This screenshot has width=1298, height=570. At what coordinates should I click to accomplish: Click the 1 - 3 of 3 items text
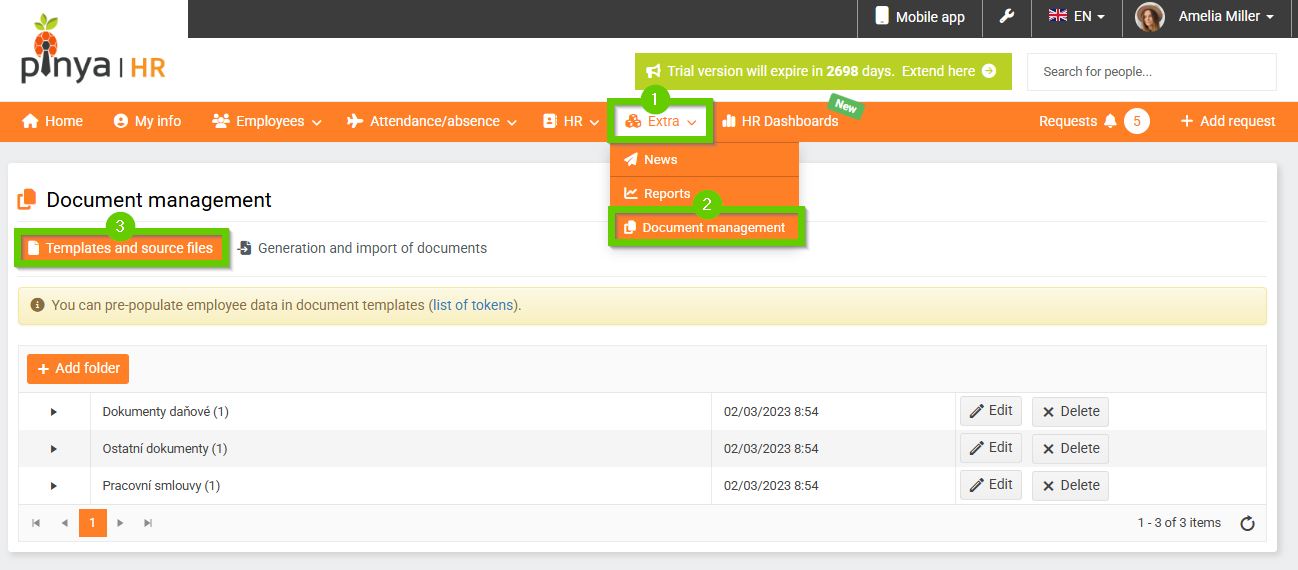[x=1179, y=523]
